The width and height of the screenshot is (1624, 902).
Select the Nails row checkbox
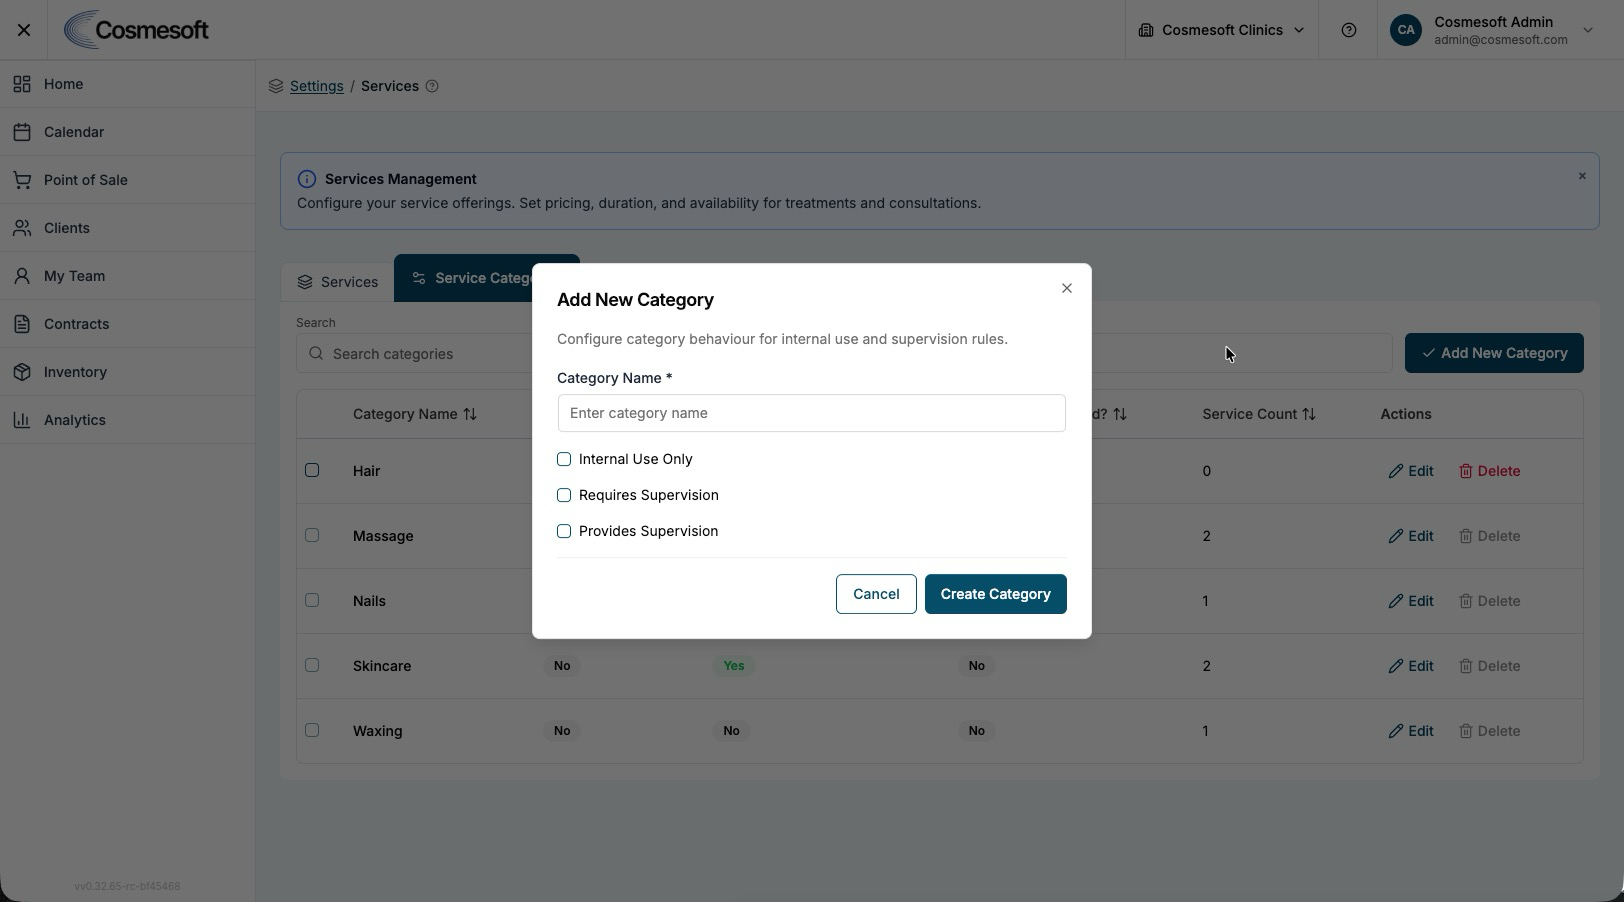[x=312, y=600]
